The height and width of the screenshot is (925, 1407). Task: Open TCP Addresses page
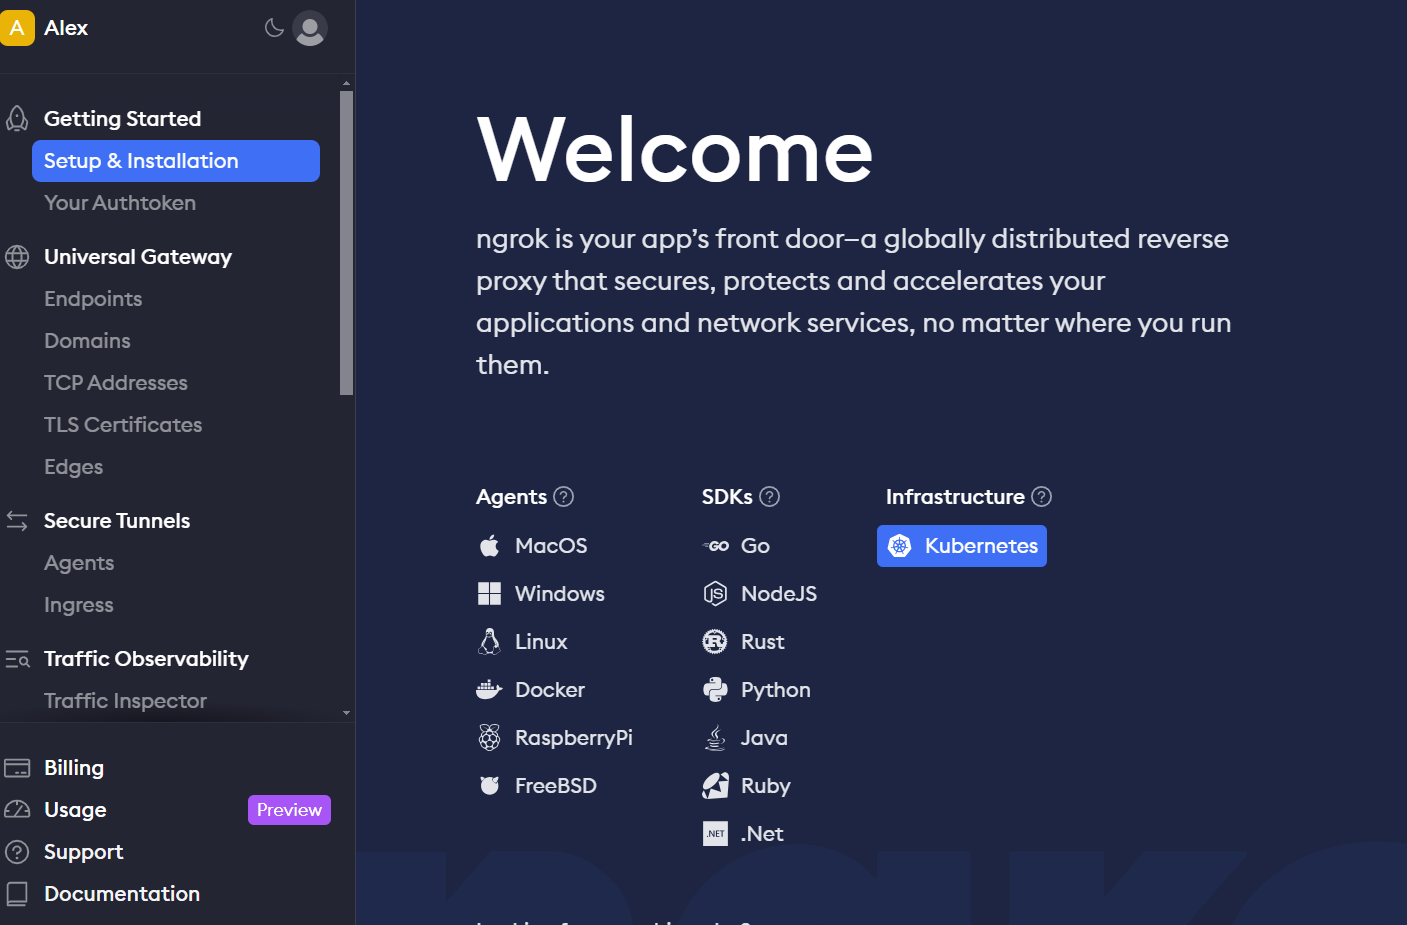116,383
